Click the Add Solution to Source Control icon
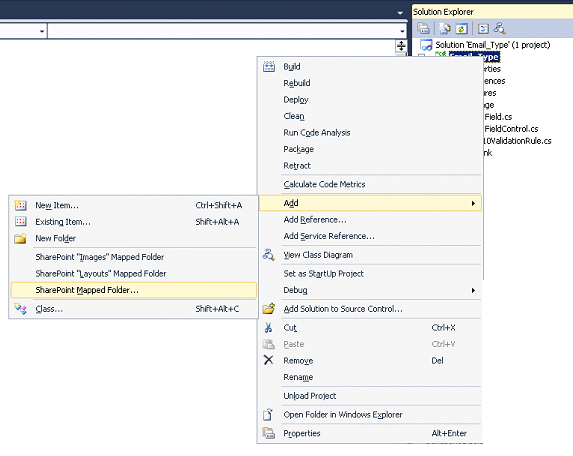 (269, 308)
